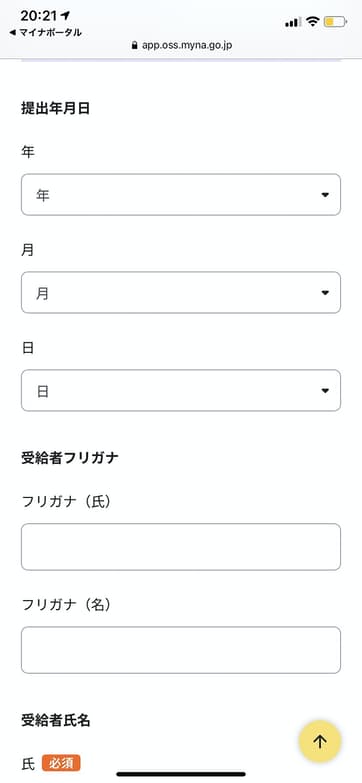Viewport: 362px width, 783px height.
Task: Tap the back arrow to マイナポータル
Action: coord(12,33)
